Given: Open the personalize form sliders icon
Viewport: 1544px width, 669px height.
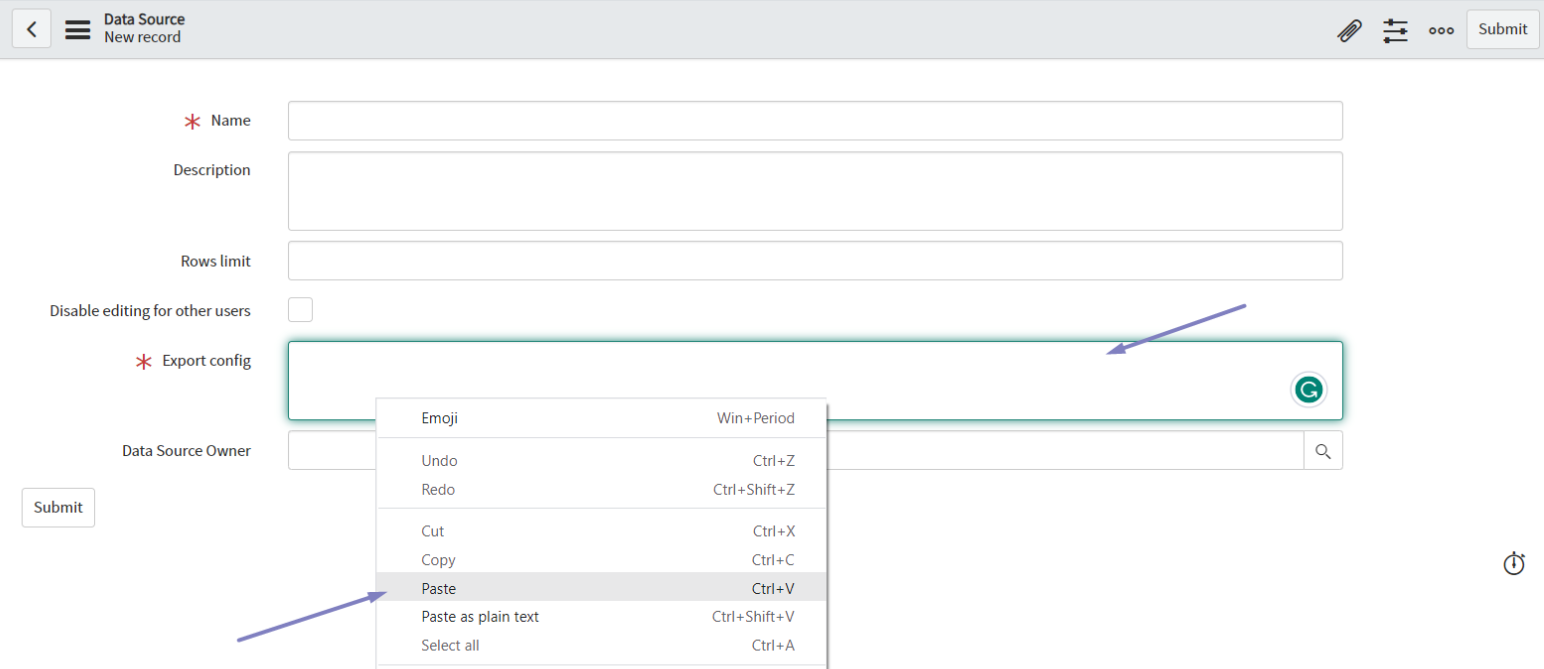Looking at the screenshot, I should [1395, 30].
